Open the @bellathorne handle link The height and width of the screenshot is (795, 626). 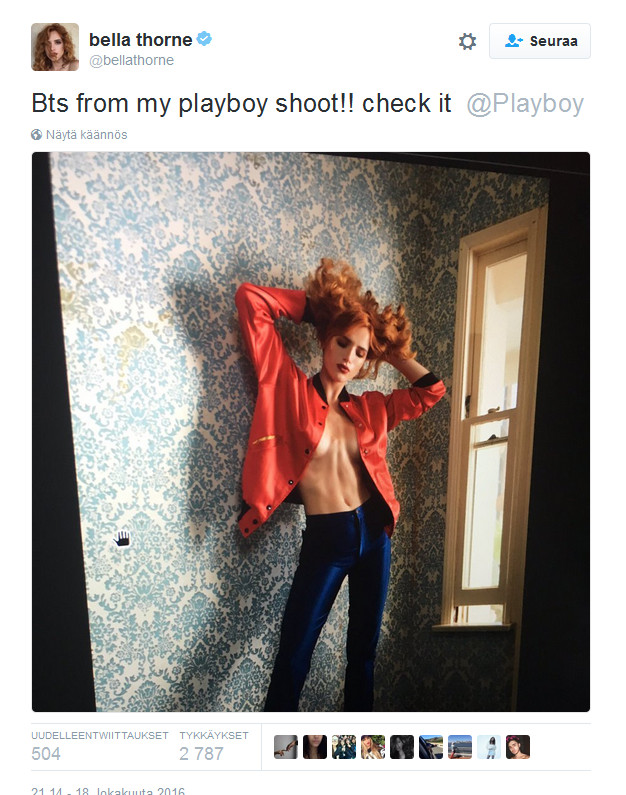(x=131, y=60)
